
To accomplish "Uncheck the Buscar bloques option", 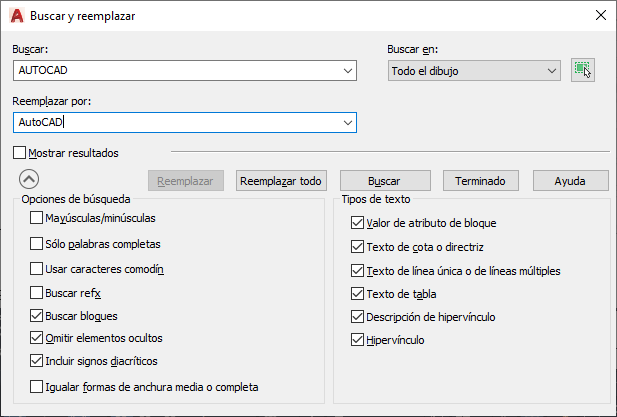I will [x=37, y=316].
